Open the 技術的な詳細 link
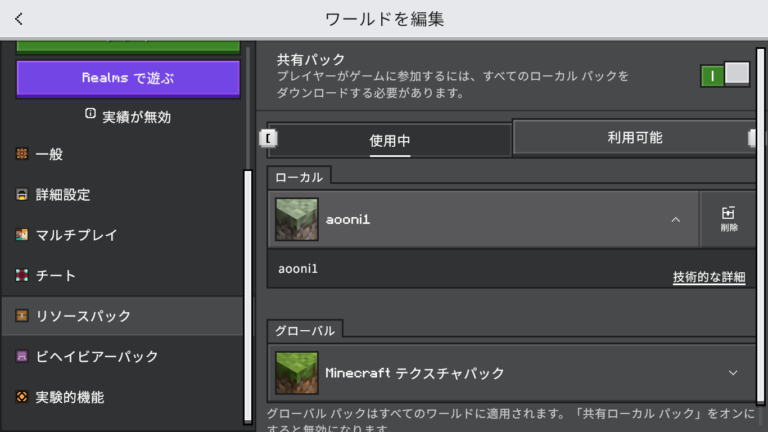This screenshot has width=768, height=432. (x=708, y=278)
